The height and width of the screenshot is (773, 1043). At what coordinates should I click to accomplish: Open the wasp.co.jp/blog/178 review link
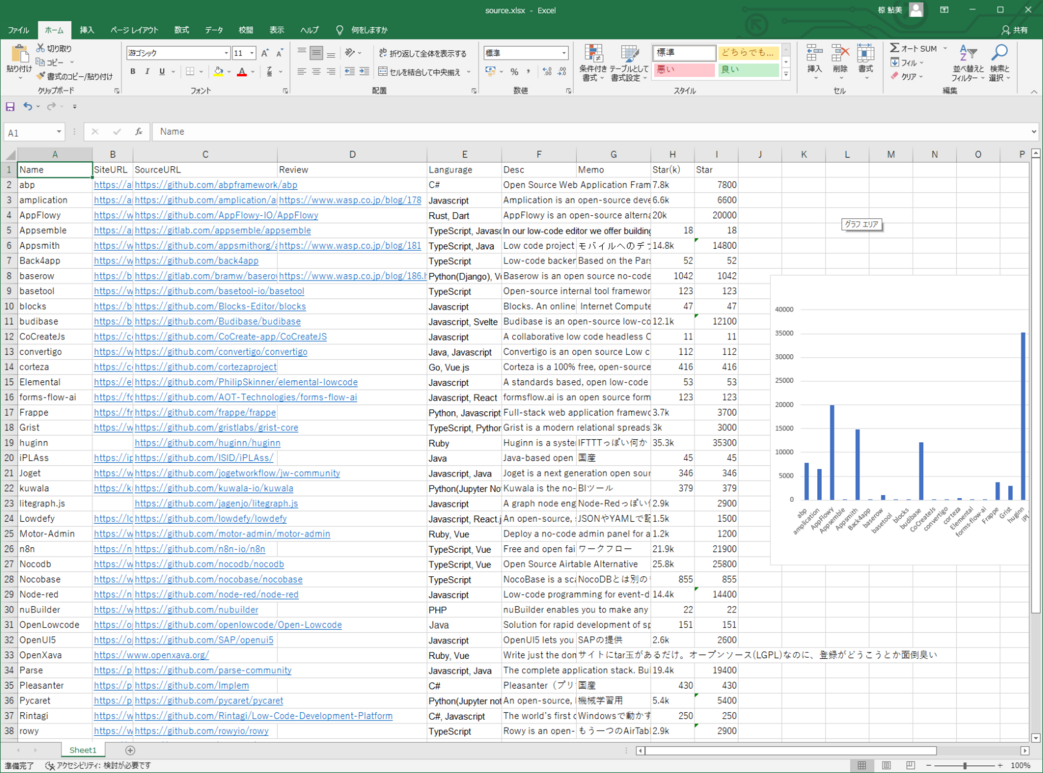[350, 200]
